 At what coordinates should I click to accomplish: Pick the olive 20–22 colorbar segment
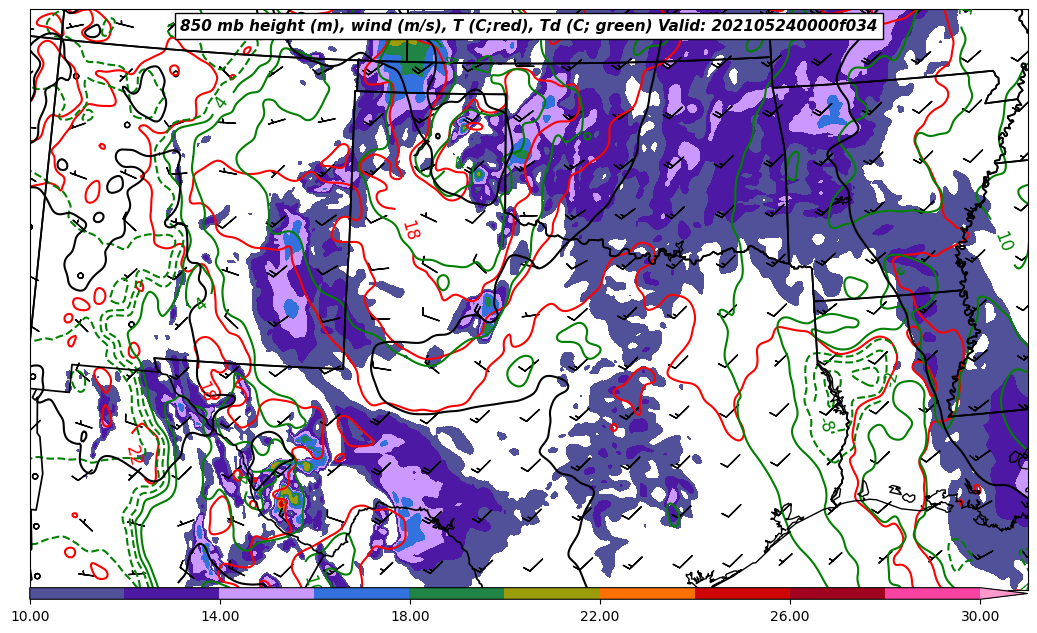click(552, 593)
